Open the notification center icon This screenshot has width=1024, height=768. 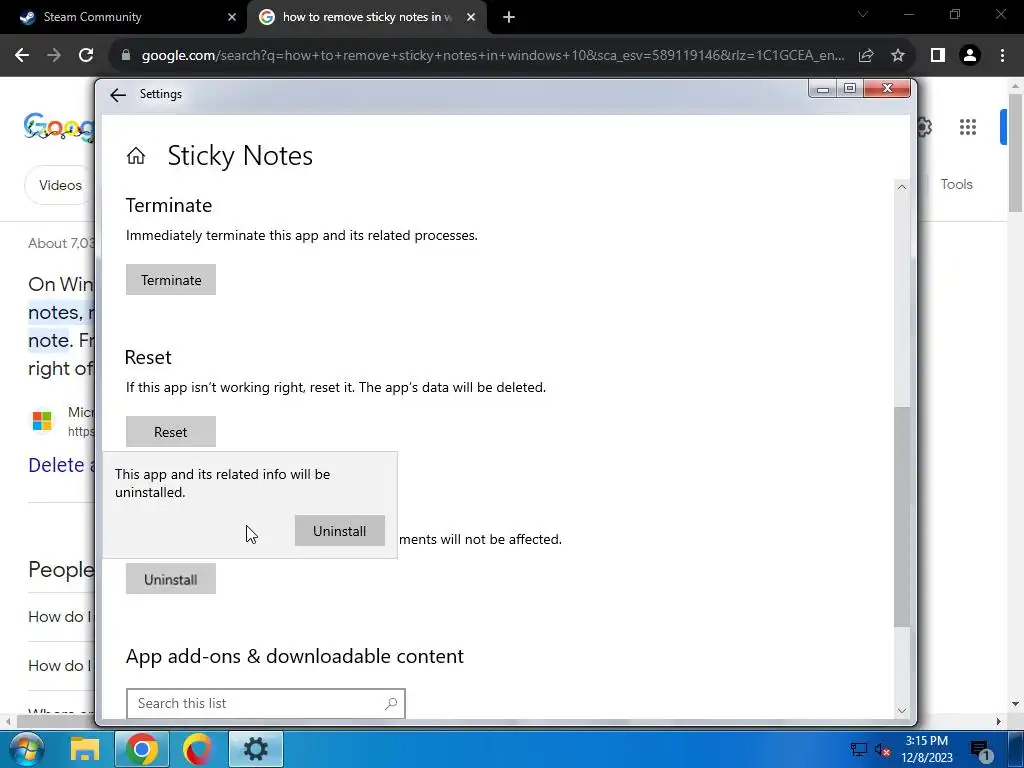click(x=981, y=751)
